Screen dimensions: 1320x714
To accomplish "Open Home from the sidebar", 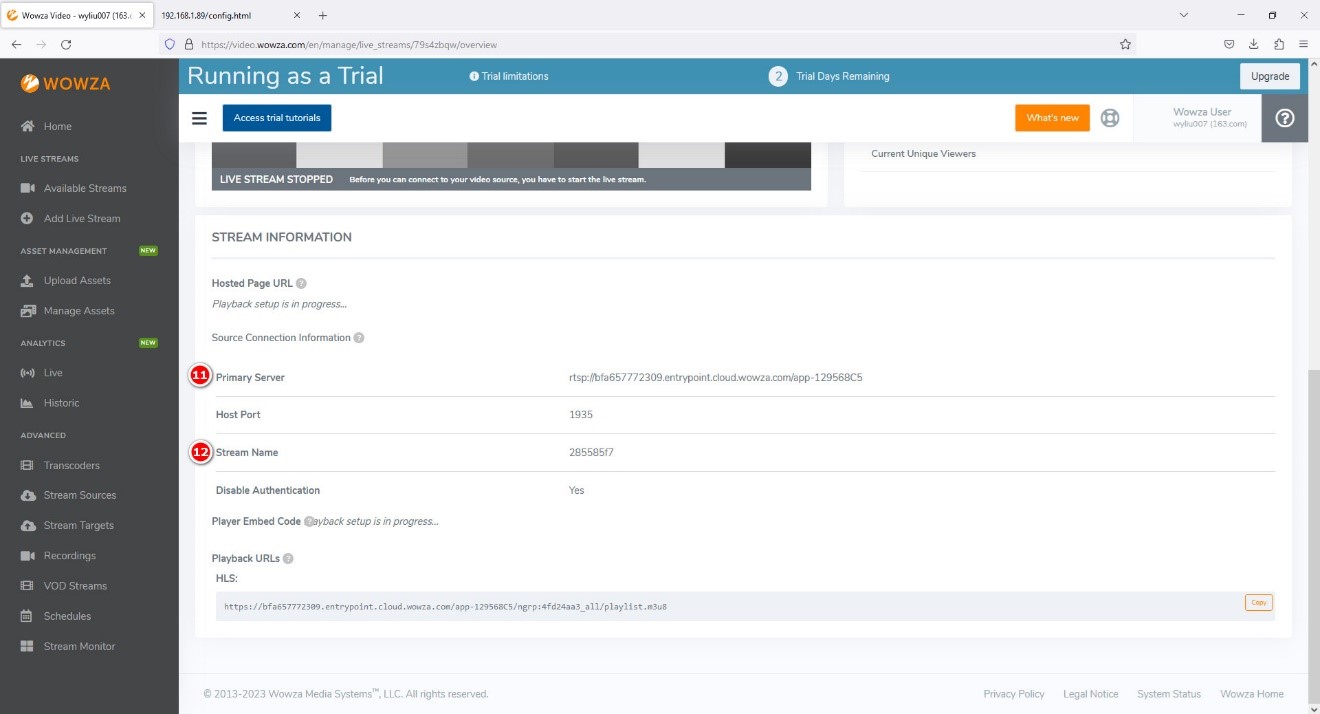I will tap(58, 126).
